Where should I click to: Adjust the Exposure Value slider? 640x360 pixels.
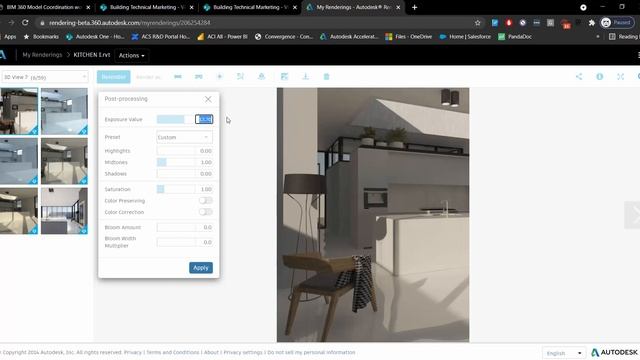[x=175, y=119]
